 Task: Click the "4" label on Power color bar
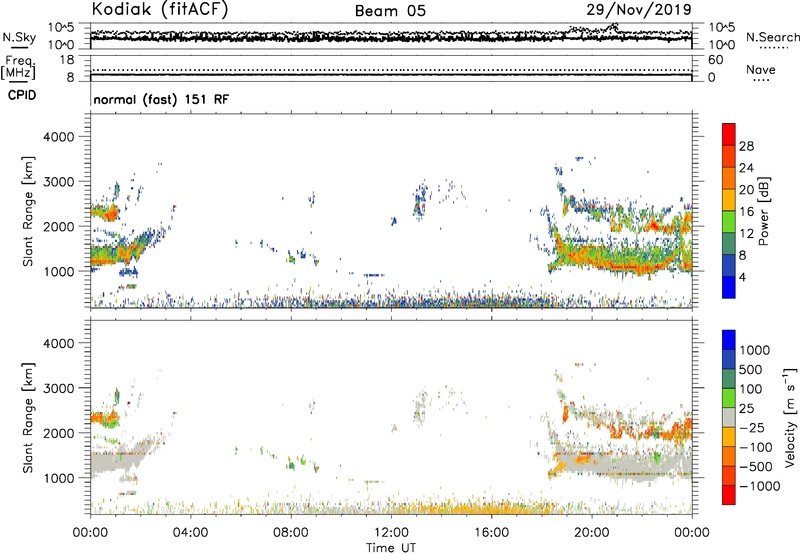(x=742, y=278)
